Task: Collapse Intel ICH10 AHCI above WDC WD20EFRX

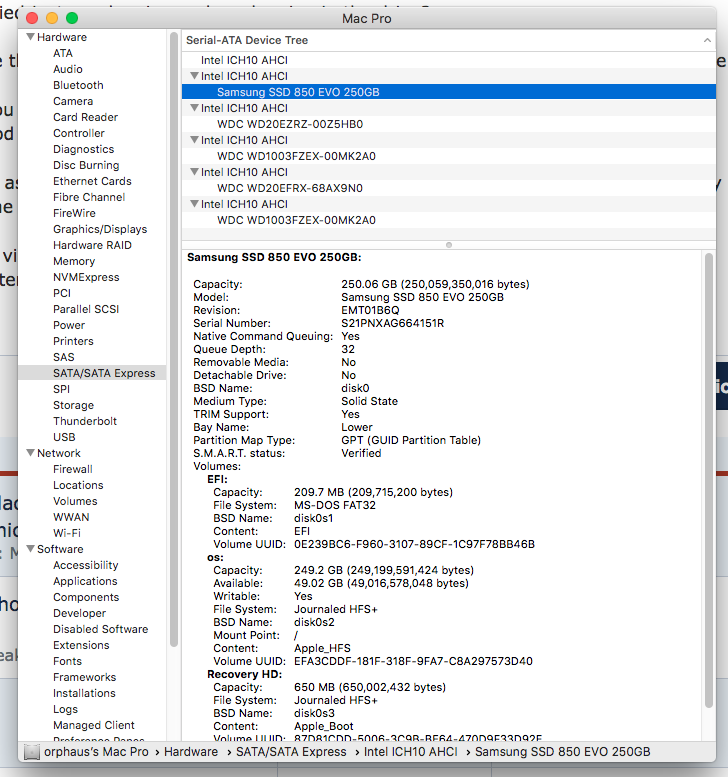Action: [x=194, y=172]
